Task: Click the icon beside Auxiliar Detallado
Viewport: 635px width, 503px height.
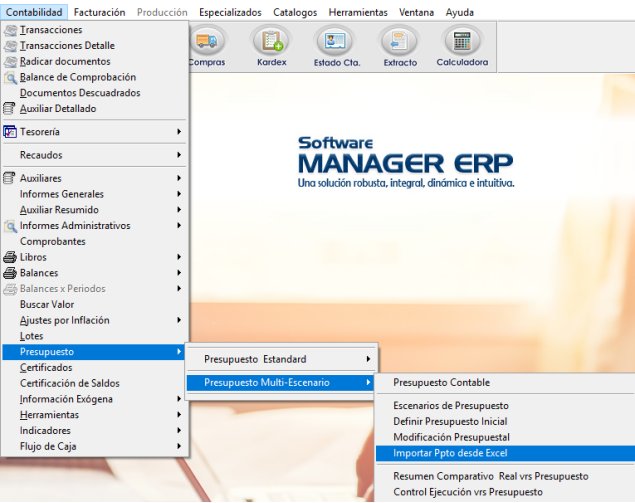Action: pos(9,109)
